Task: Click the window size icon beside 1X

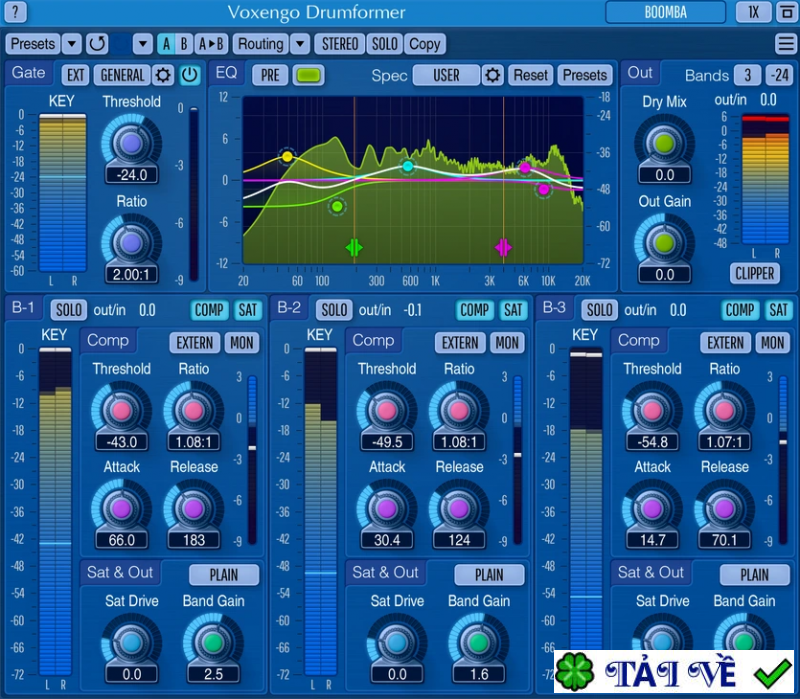Action: (x=784, y=12)
